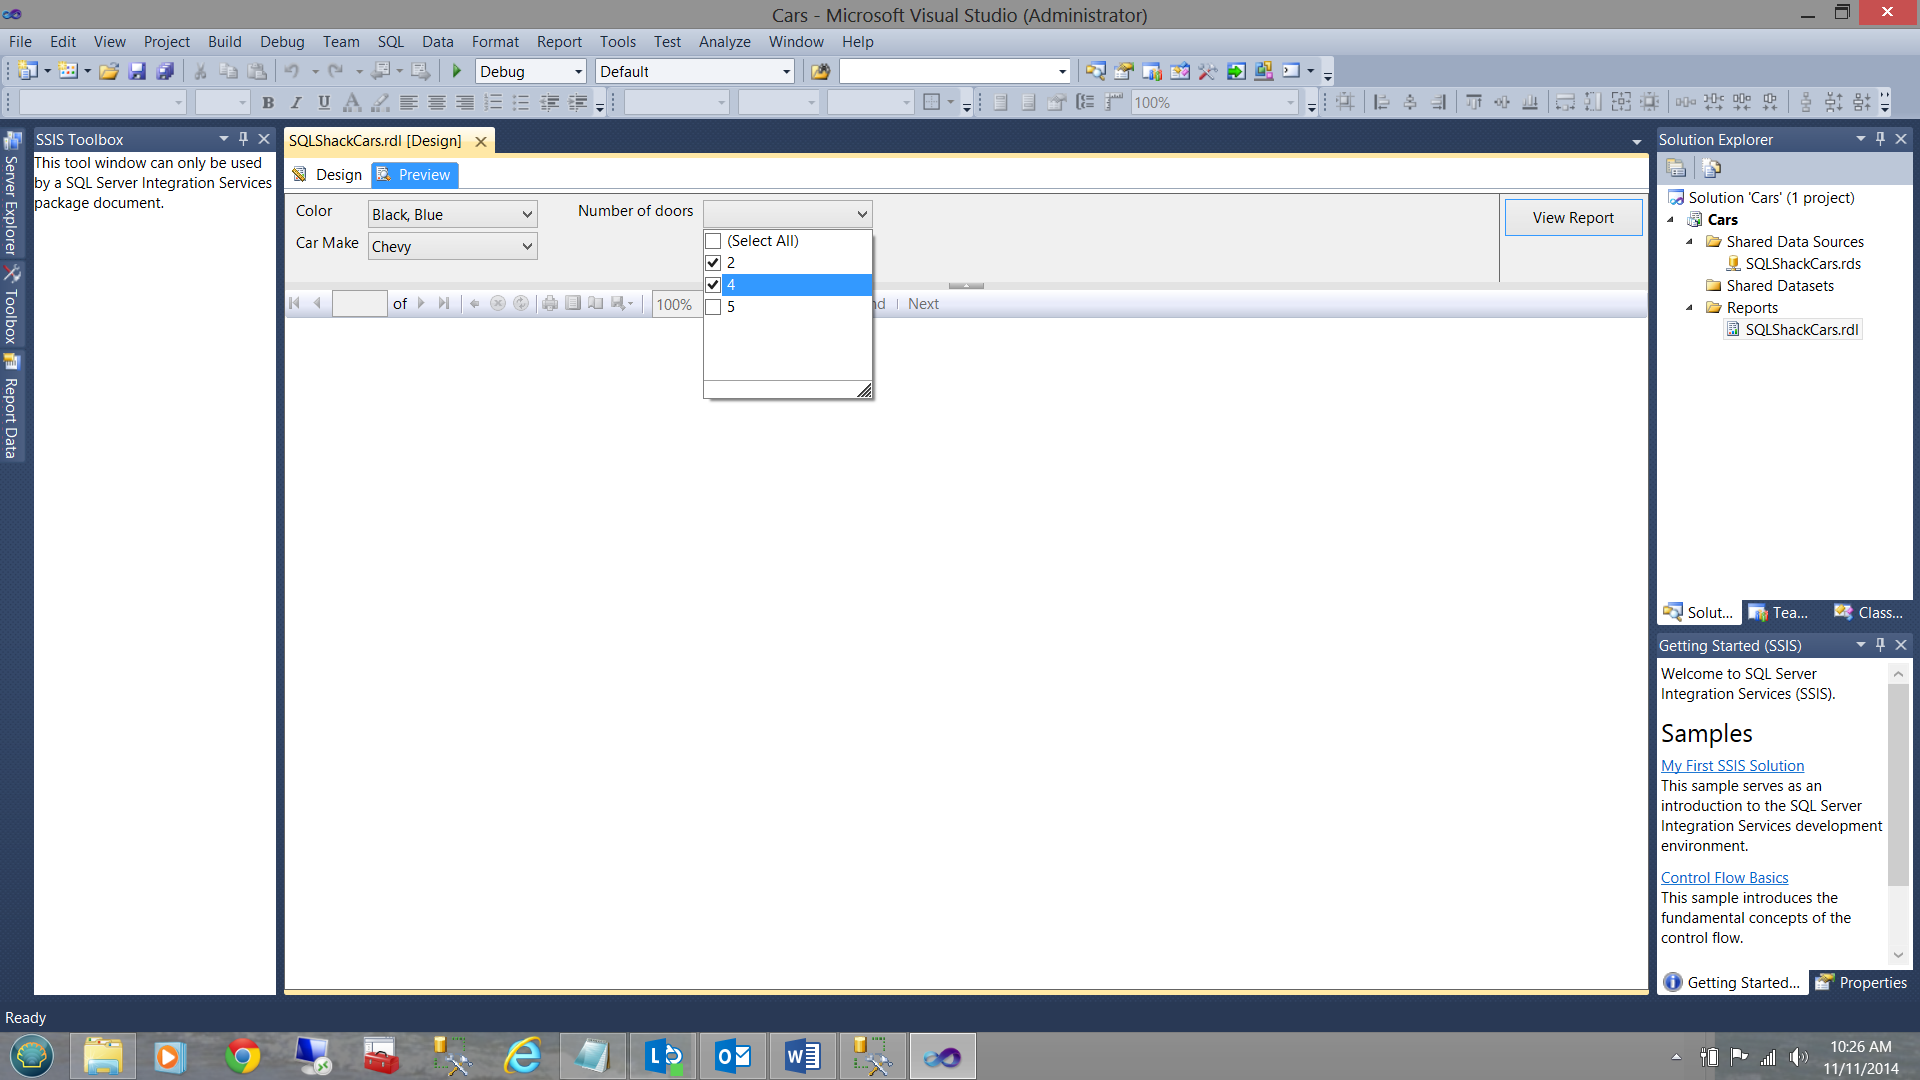Click the Save All toolbar icon
This screenshot has height=1080, width=1920.
[166, 71]
